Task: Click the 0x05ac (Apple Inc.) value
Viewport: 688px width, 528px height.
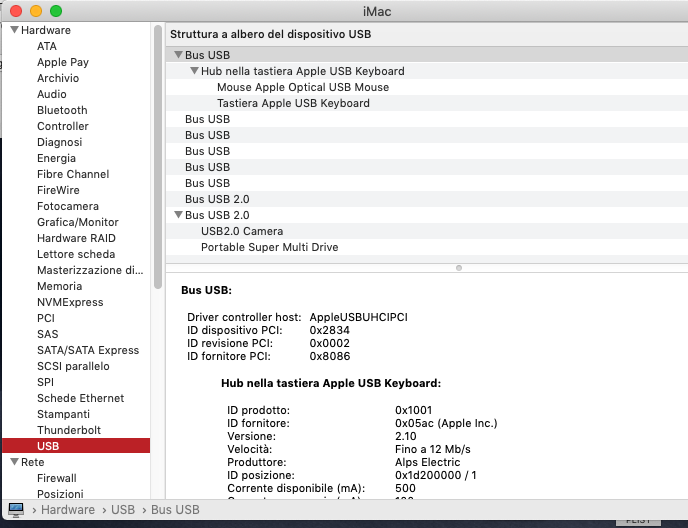Action: [446, 423]
